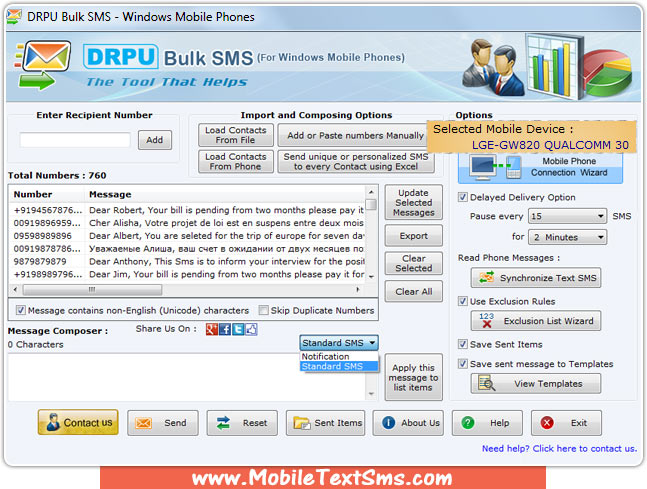Select the Cher Alisha message row
This screenshot has height=489, width=647.
[x=188, y=223]
